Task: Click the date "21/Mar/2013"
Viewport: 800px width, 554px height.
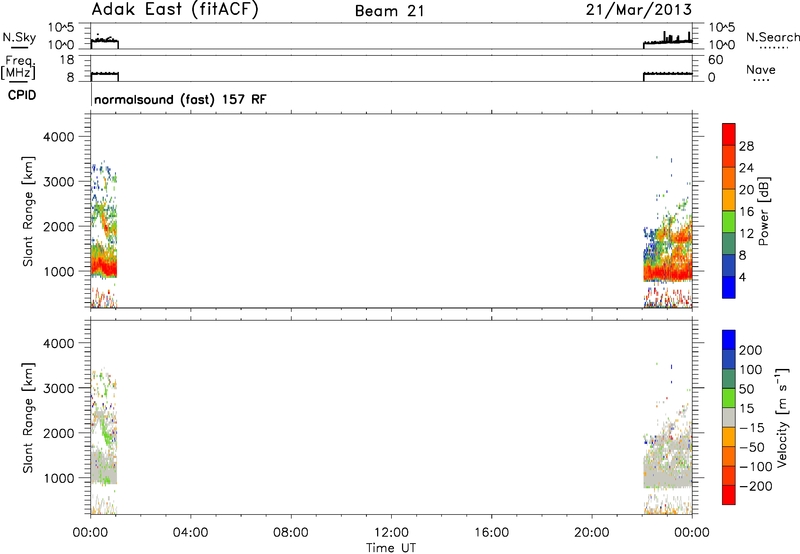Action: pyautogui.click(x=639, y=10)
